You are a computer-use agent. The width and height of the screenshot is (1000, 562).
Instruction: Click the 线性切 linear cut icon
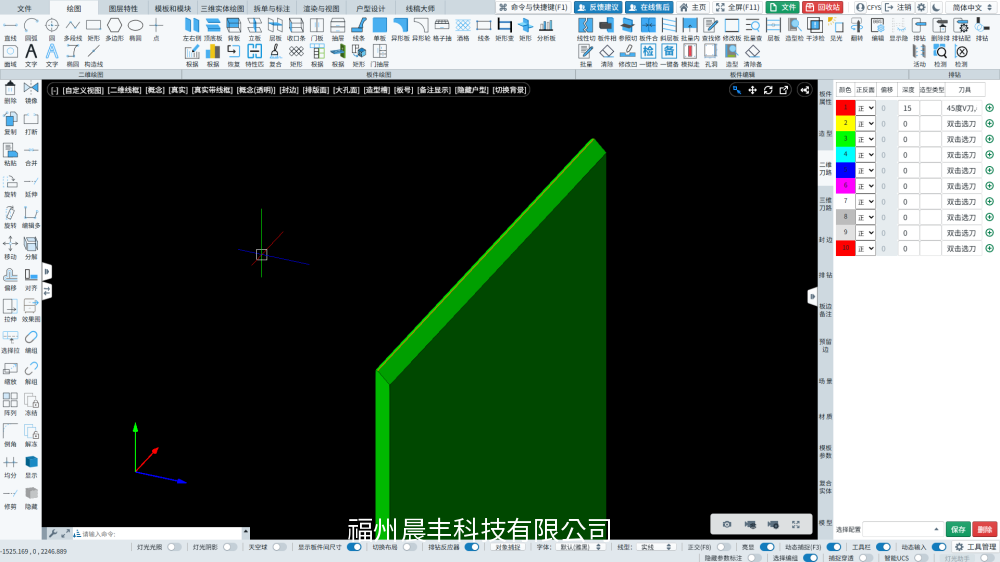click(585, 29)
